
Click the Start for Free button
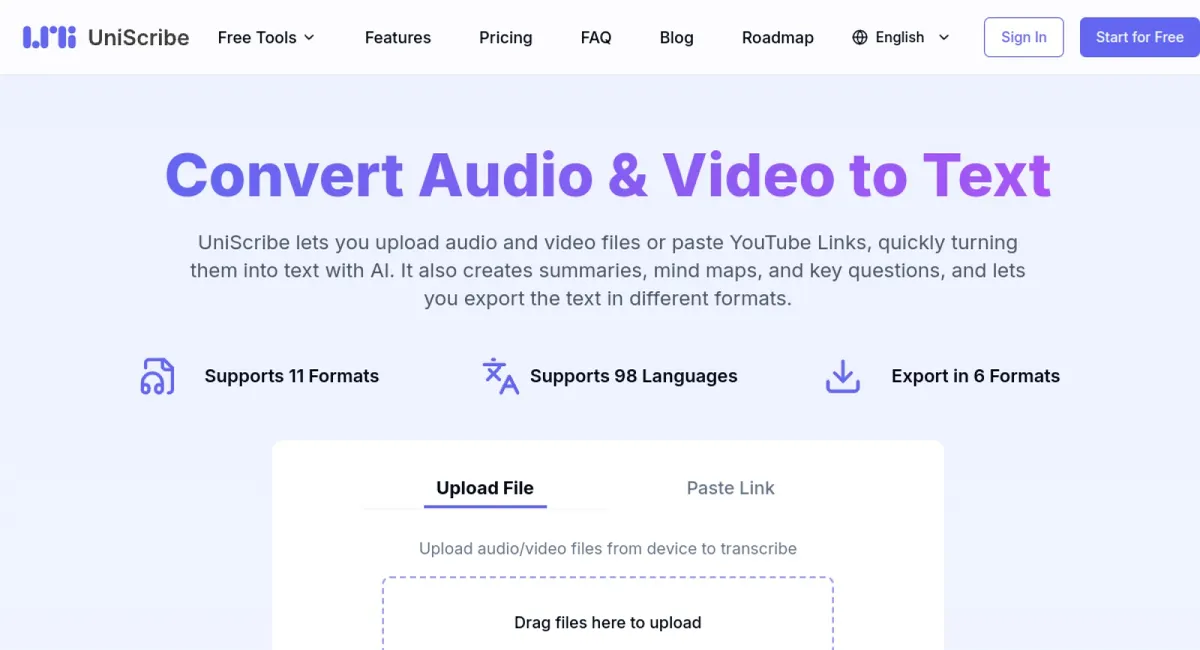[1140, 37]
